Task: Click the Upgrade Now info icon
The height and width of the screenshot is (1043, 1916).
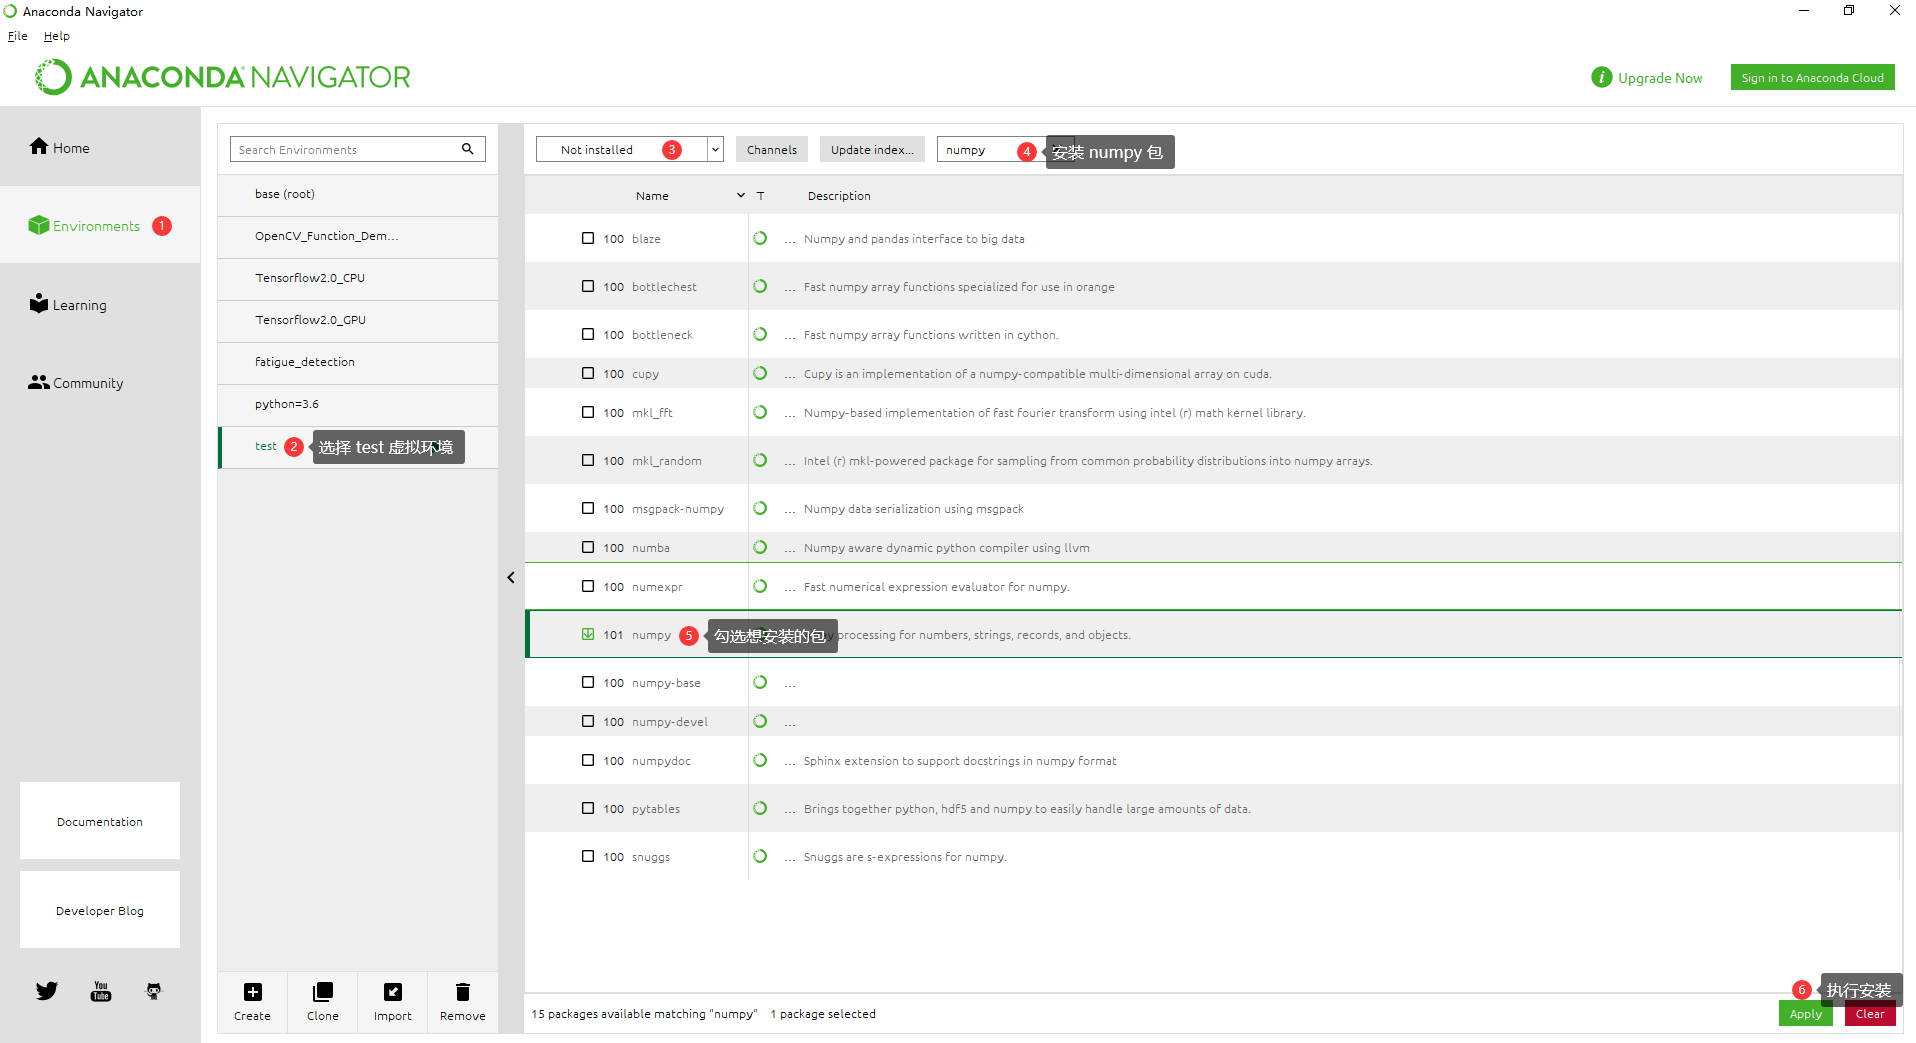Action: [x=1601, y=77]
